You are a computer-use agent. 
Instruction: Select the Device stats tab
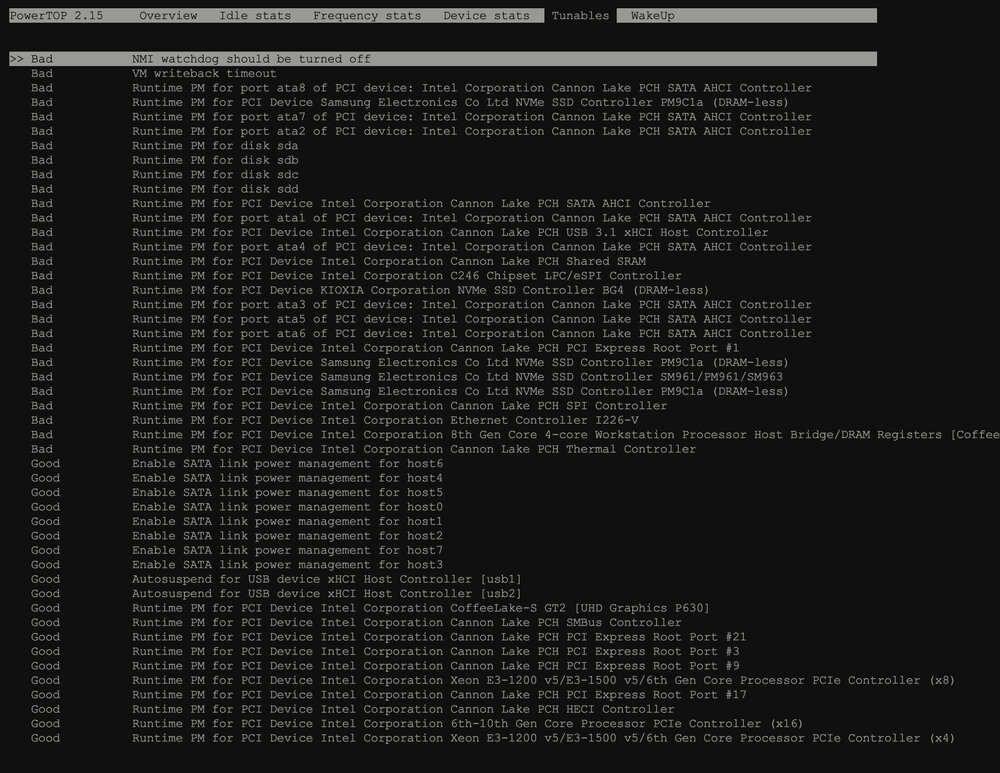(486, 15)
